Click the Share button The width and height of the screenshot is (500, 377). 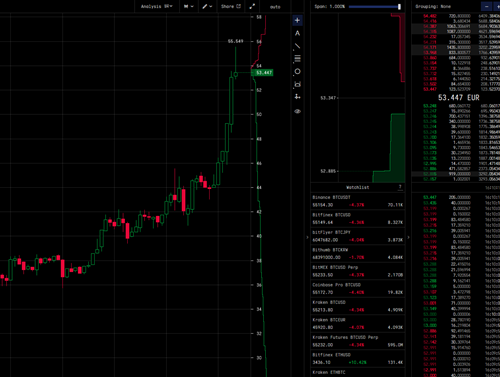(231, 6)
